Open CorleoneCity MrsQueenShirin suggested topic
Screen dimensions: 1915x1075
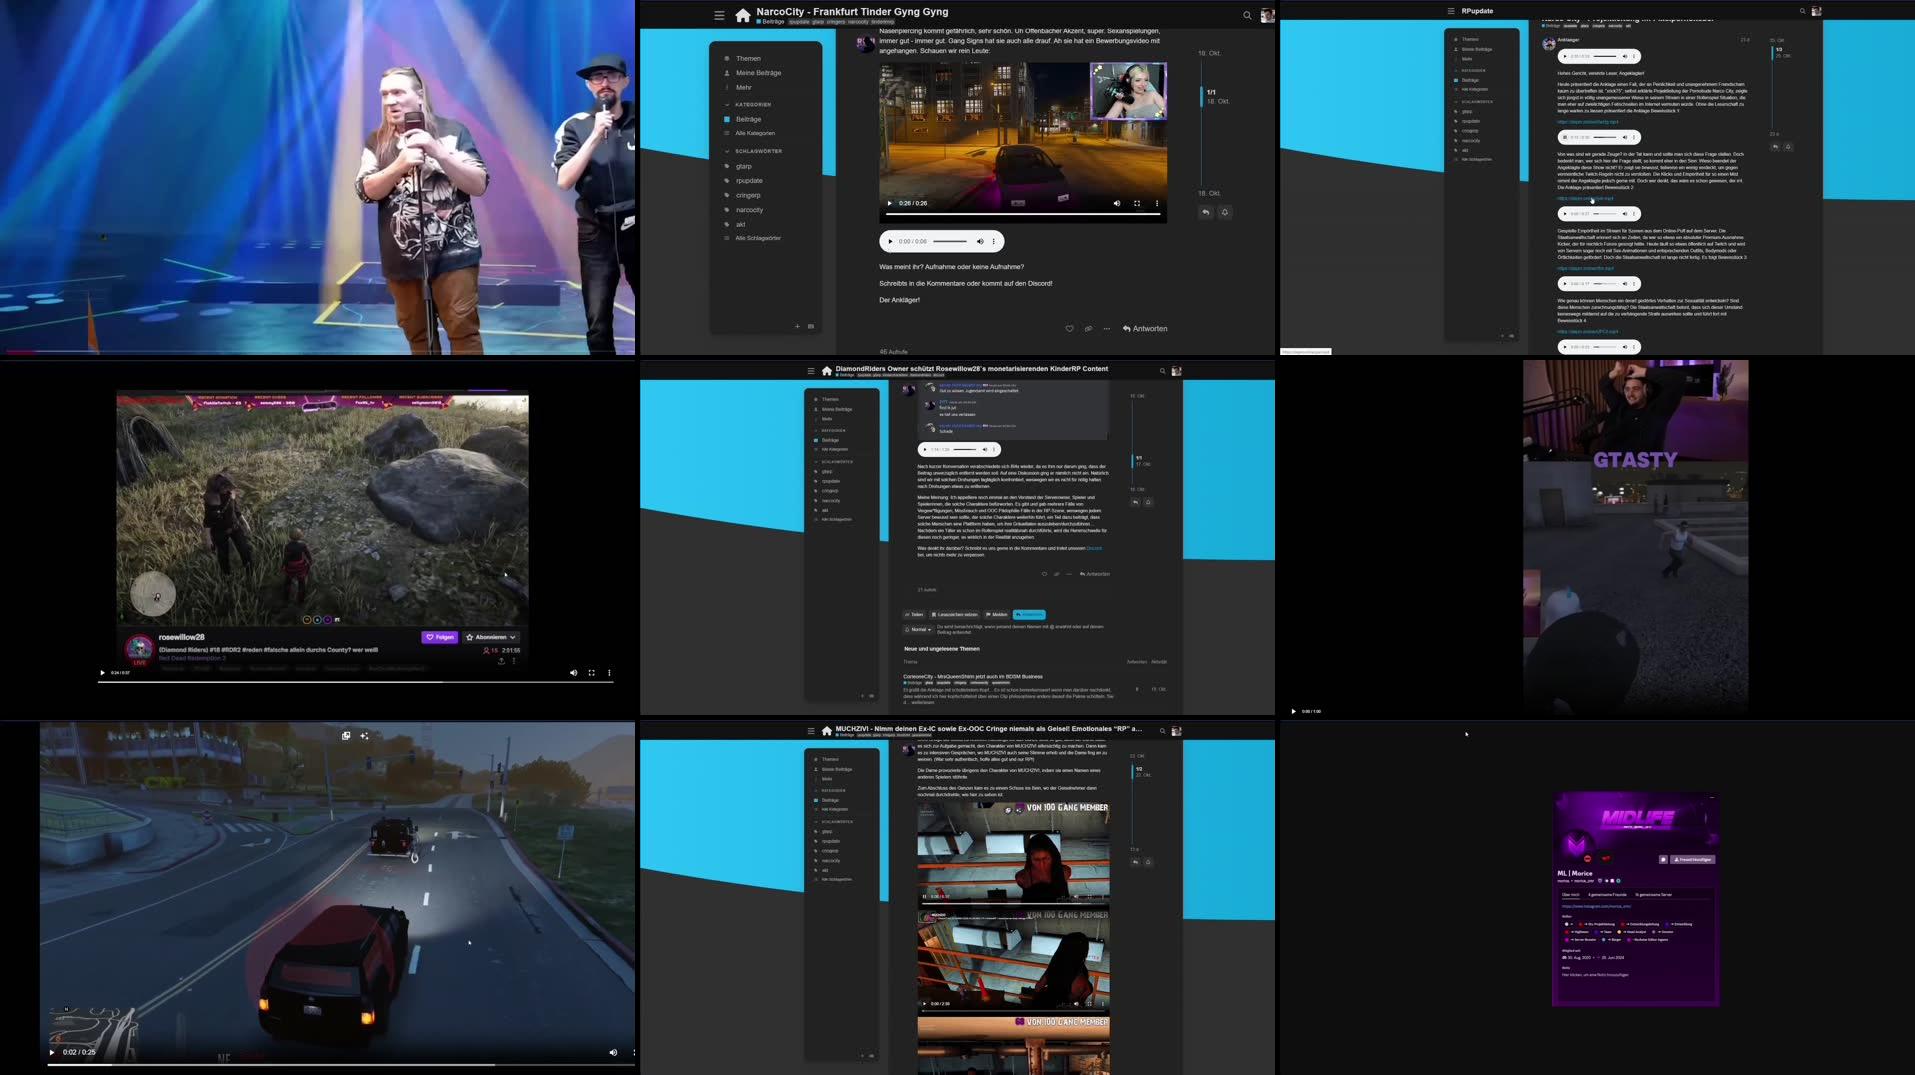(x=972, y=676)
